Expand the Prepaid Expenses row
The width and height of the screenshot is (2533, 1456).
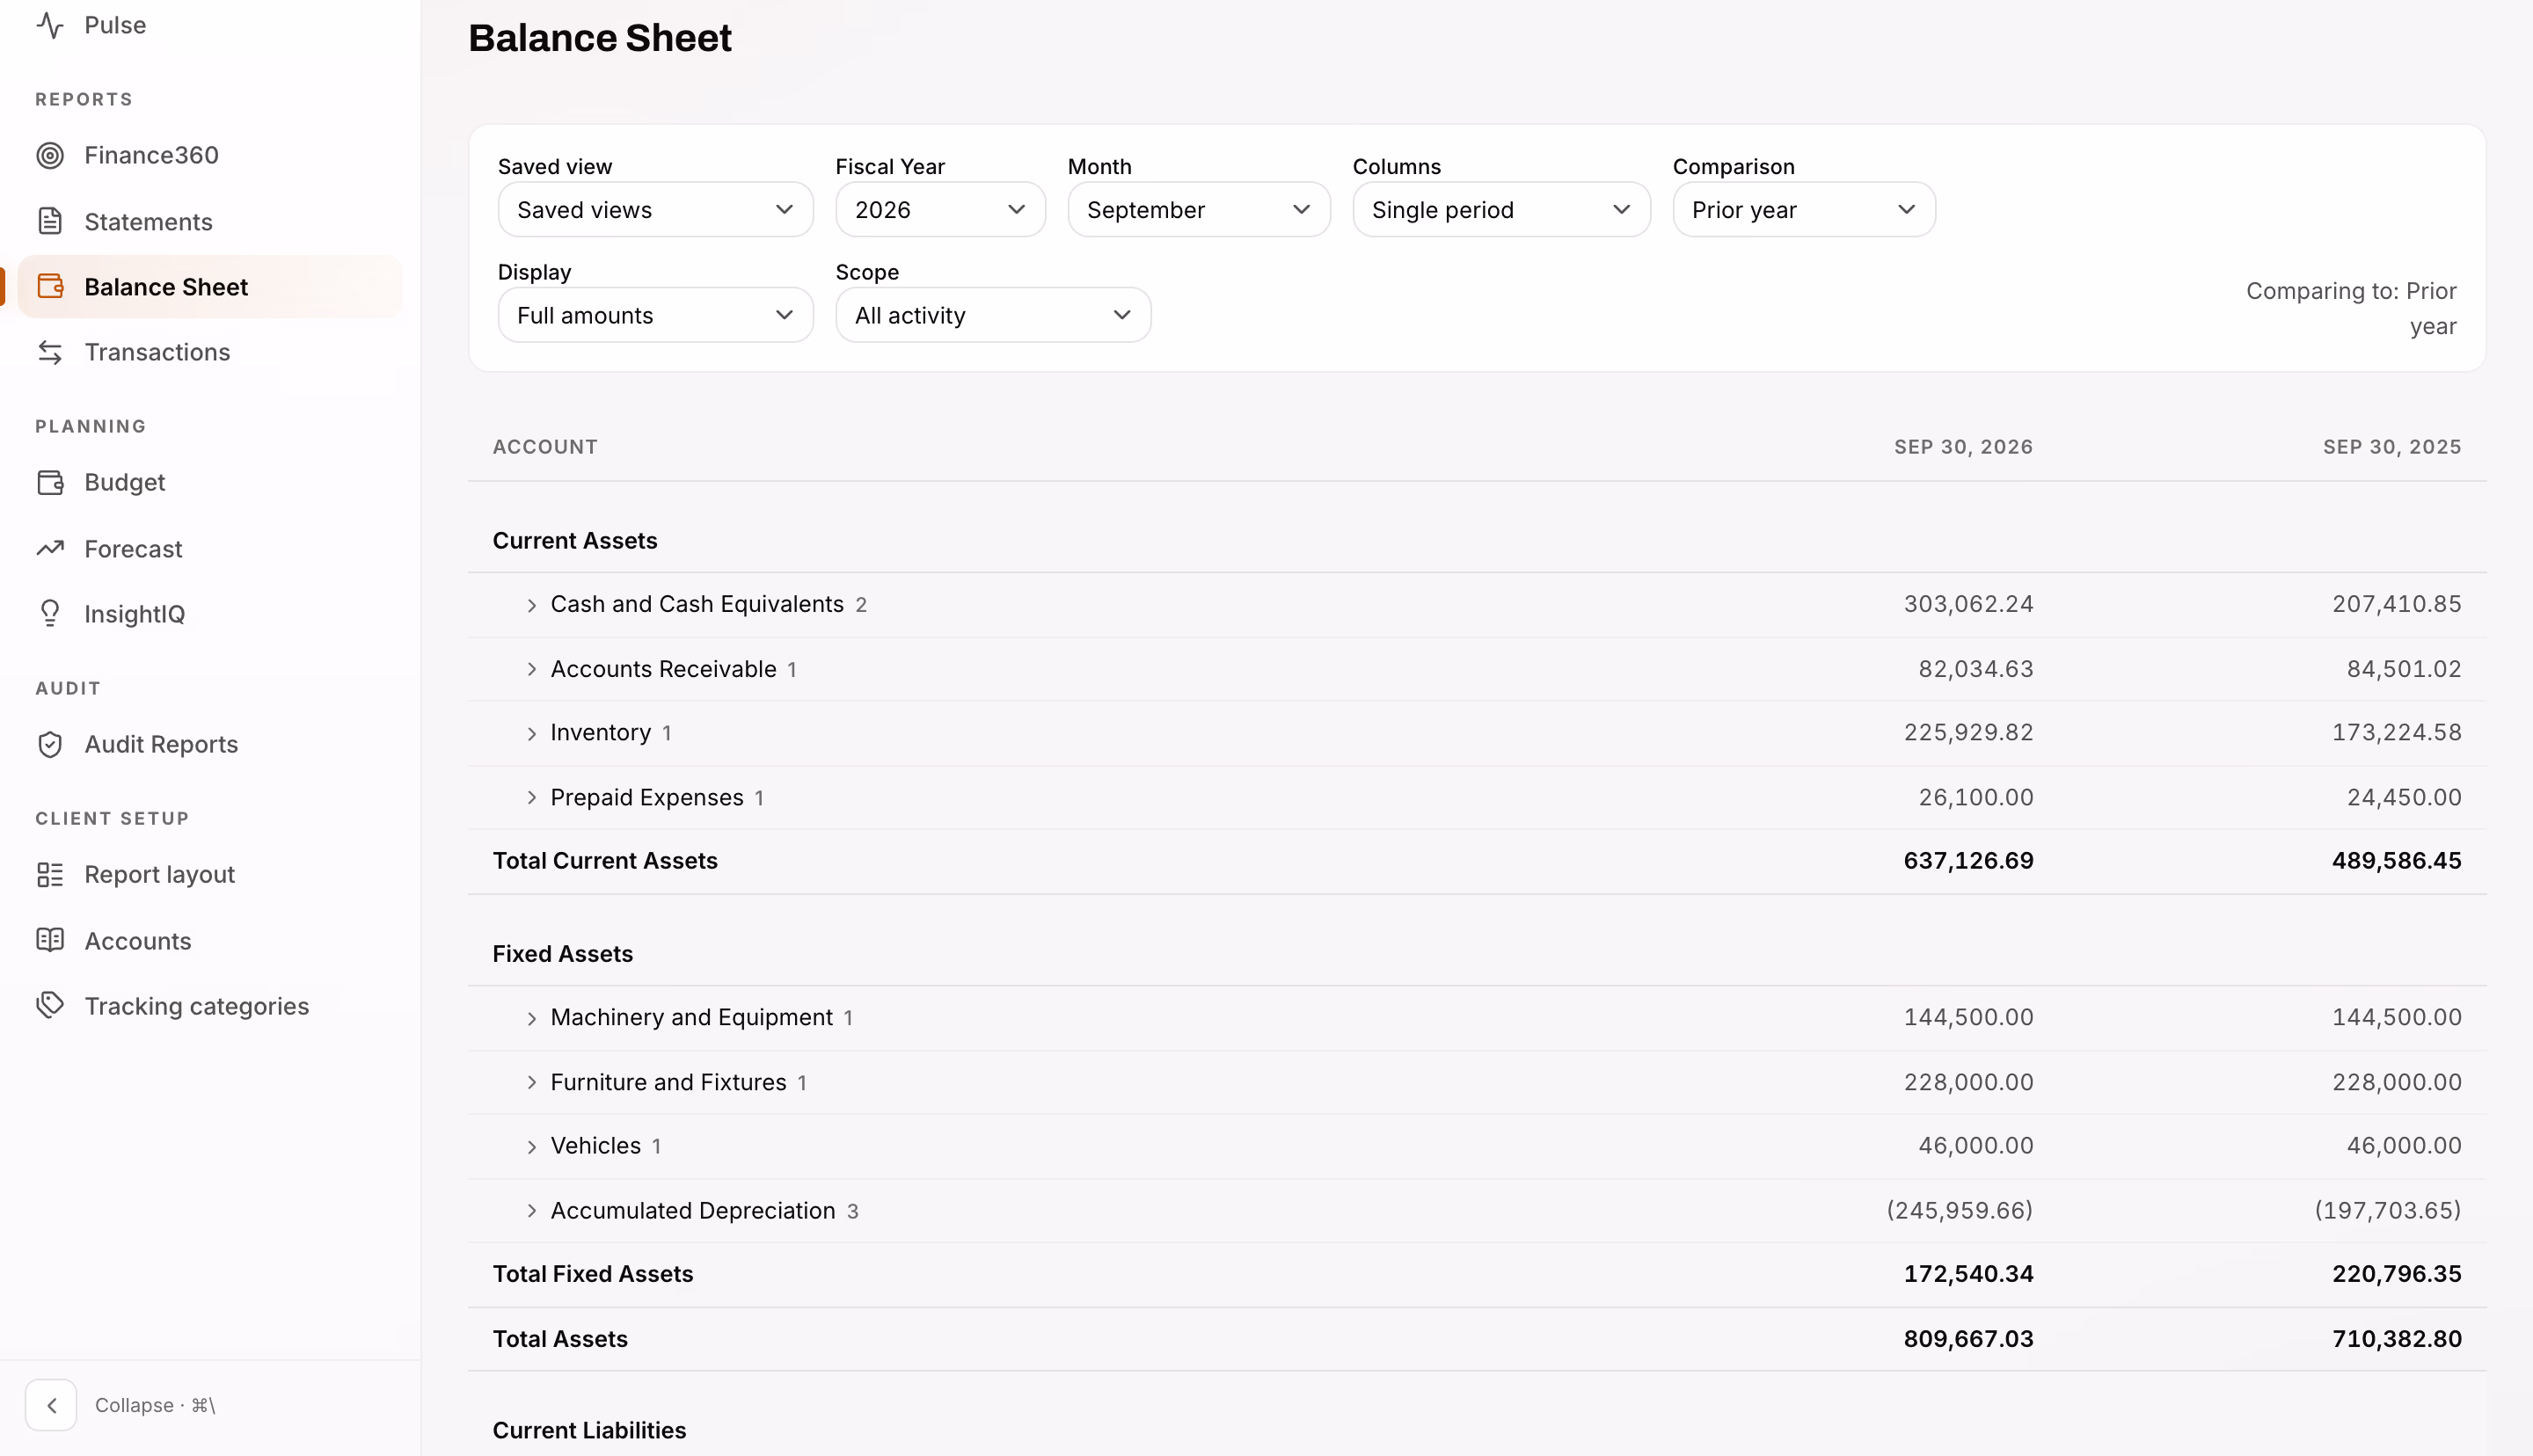click(532, 797)
